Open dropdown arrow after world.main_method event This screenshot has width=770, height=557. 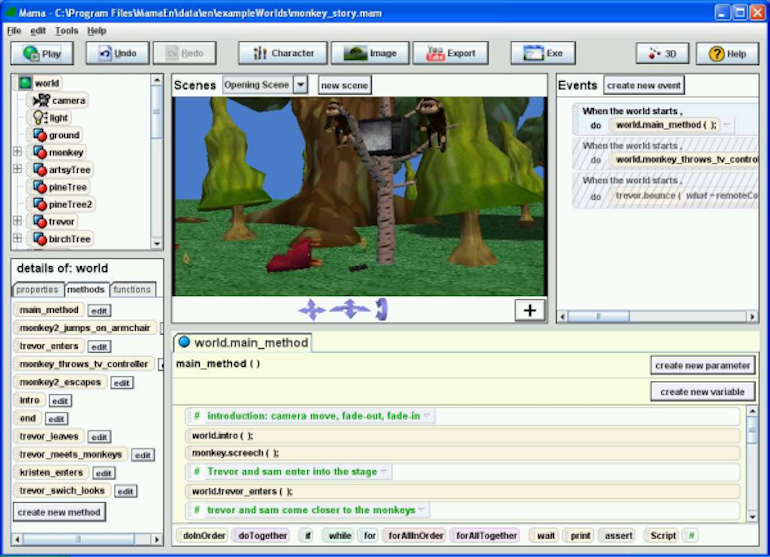click(727, 125)
